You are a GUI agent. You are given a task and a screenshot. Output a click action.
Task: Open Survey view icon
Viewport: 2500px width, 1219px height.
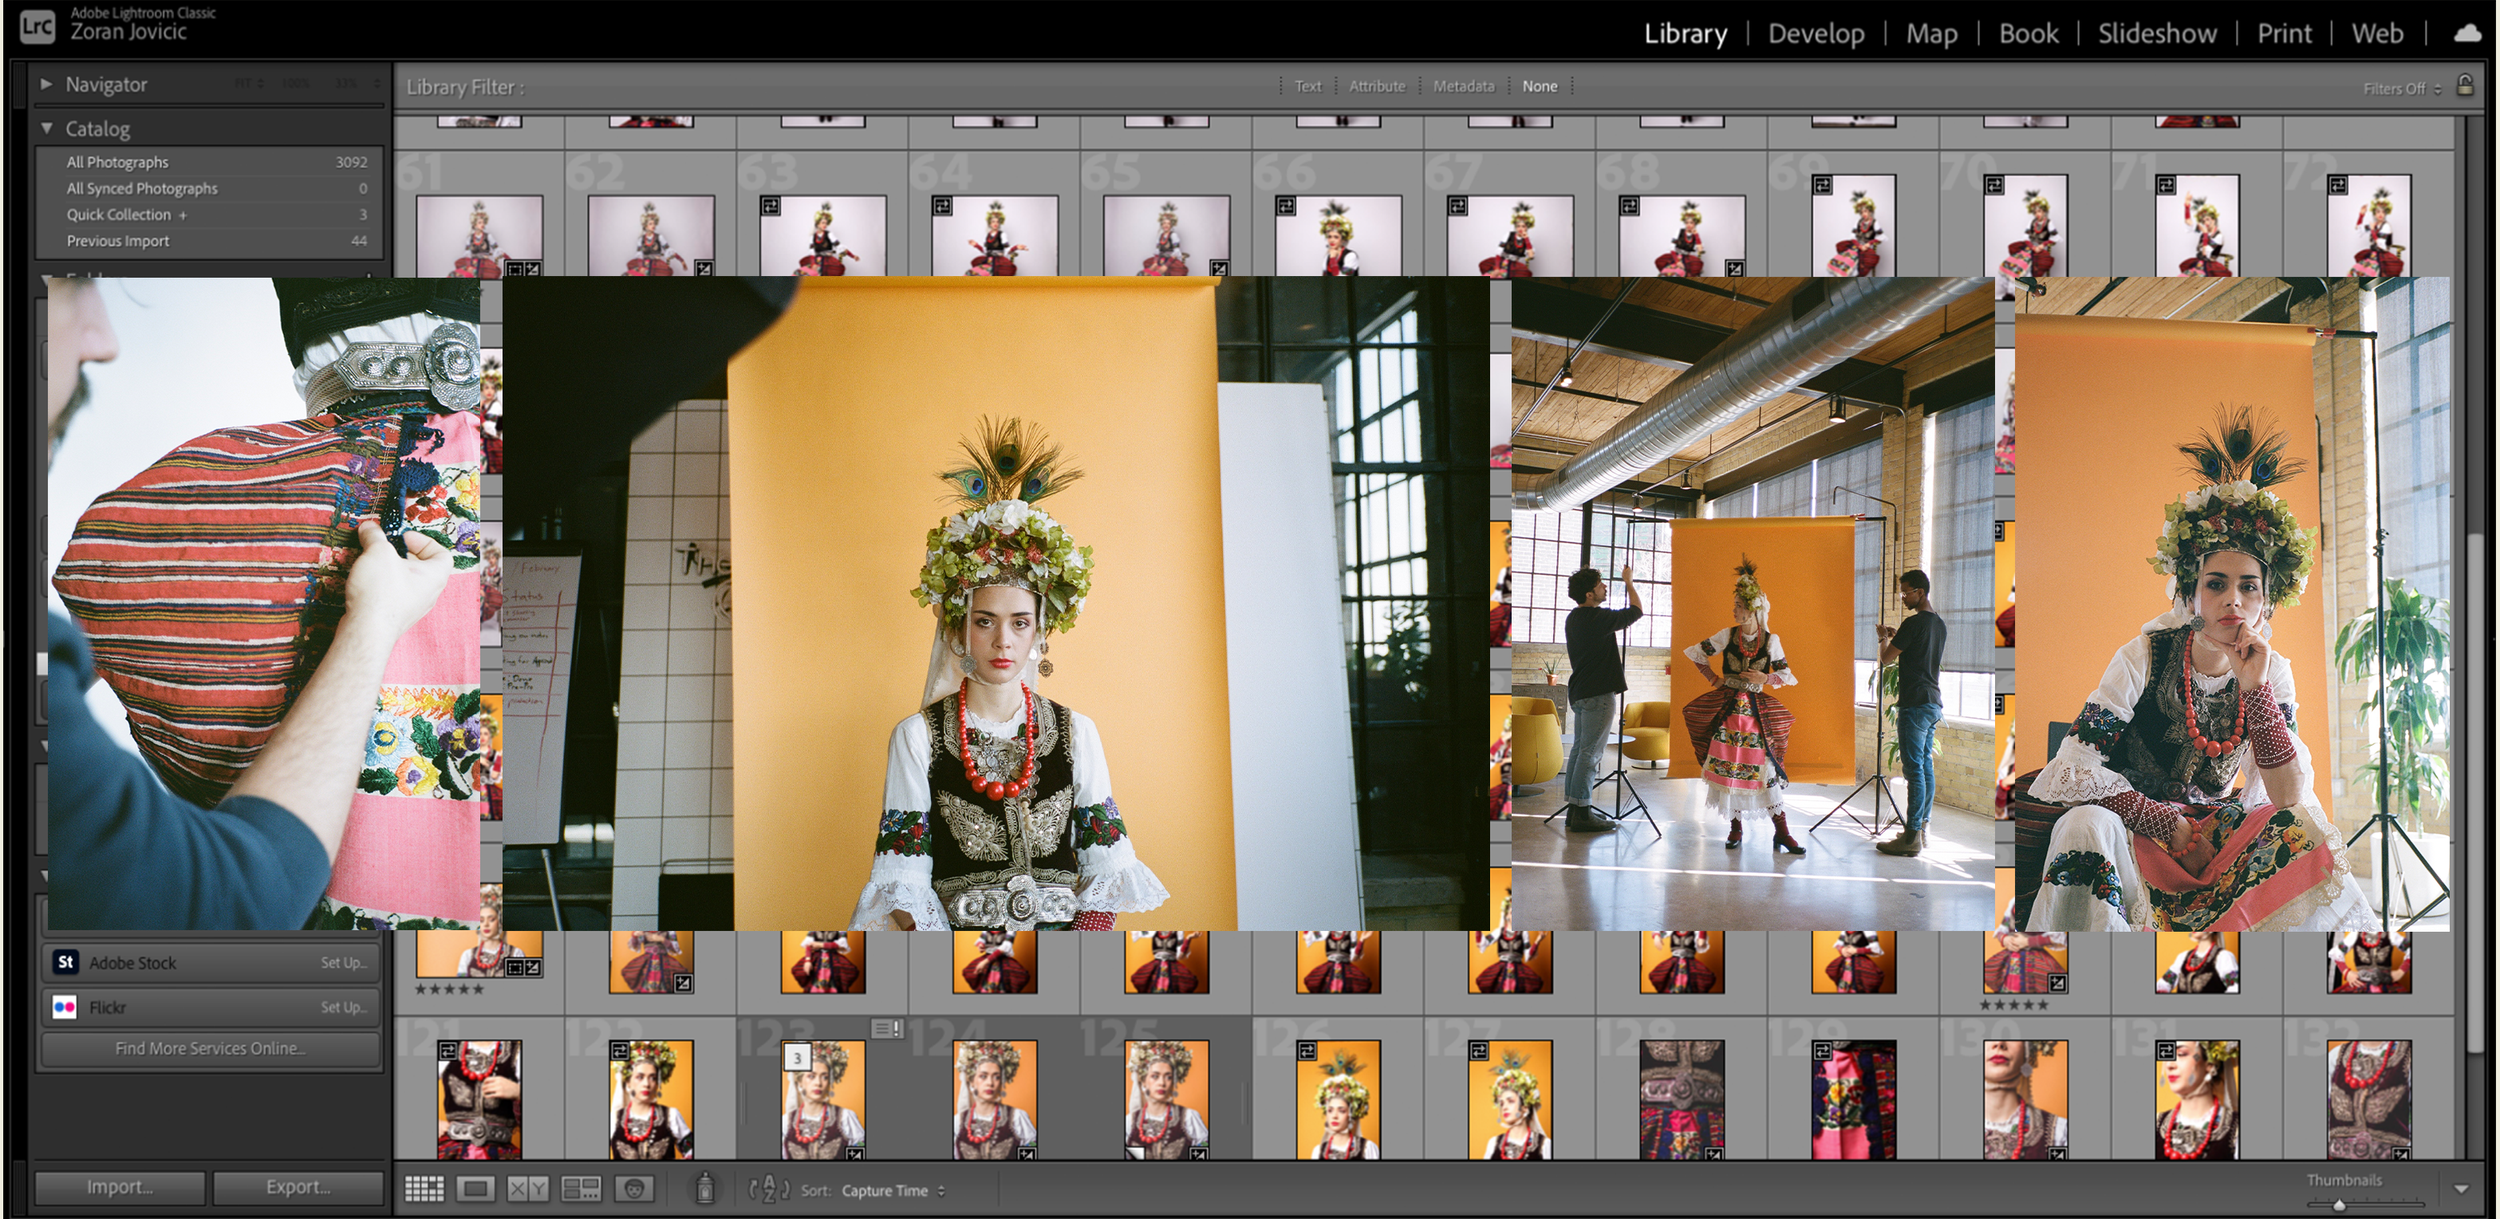tap(581, 1189)
